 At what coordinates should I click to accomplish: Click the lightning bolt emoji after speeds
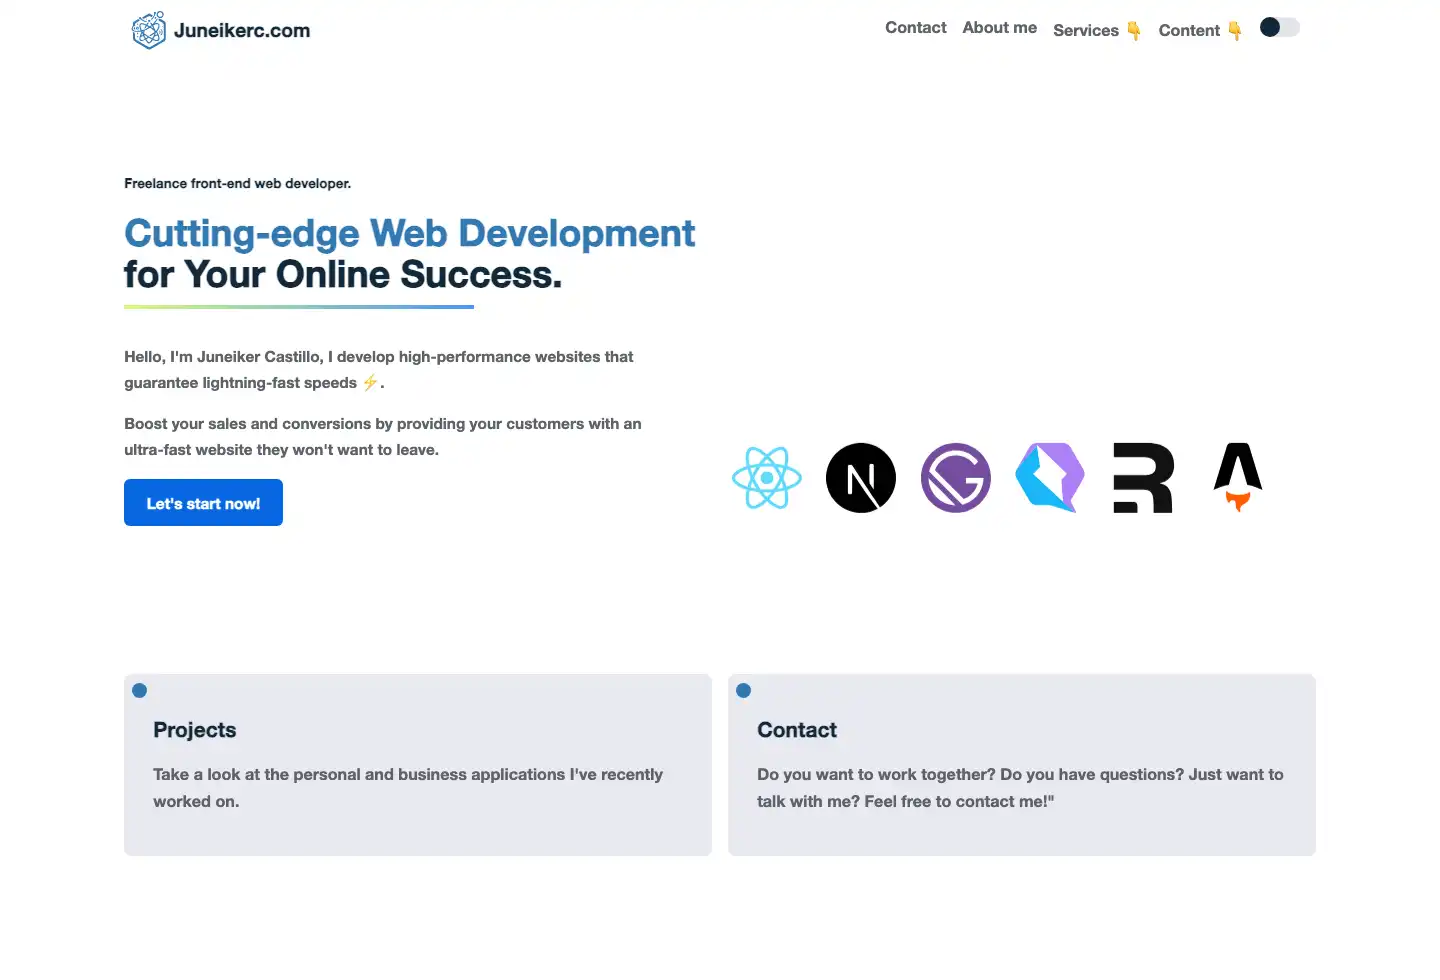point(370,383)
